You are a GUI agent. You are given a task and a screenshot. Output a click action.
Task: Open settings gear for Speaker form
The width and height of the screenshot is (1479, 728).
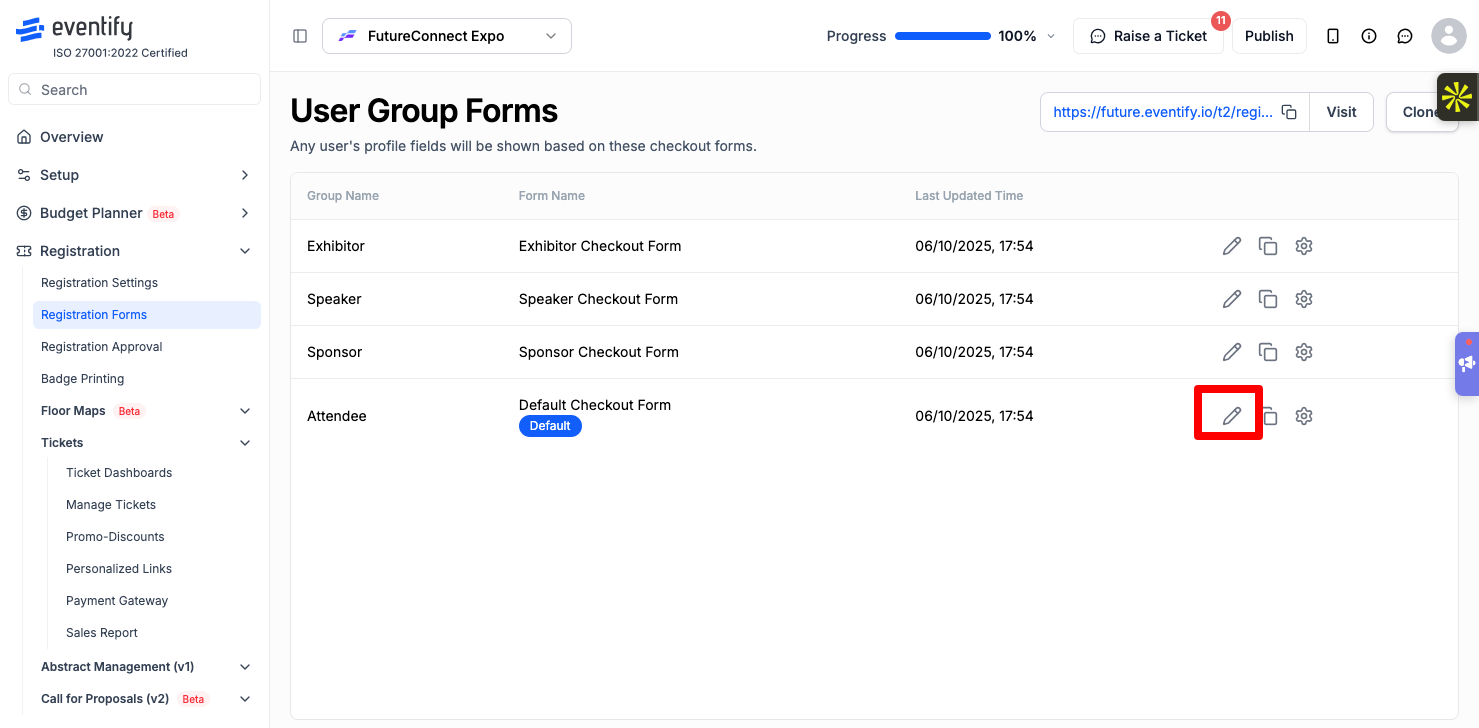pos(1304,299)
